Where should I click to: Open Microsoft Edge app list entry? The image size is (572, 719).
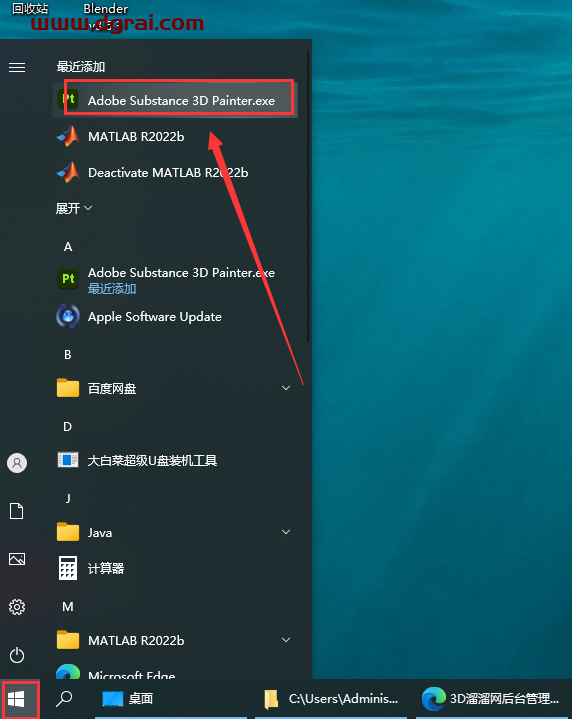coord(175,672)
